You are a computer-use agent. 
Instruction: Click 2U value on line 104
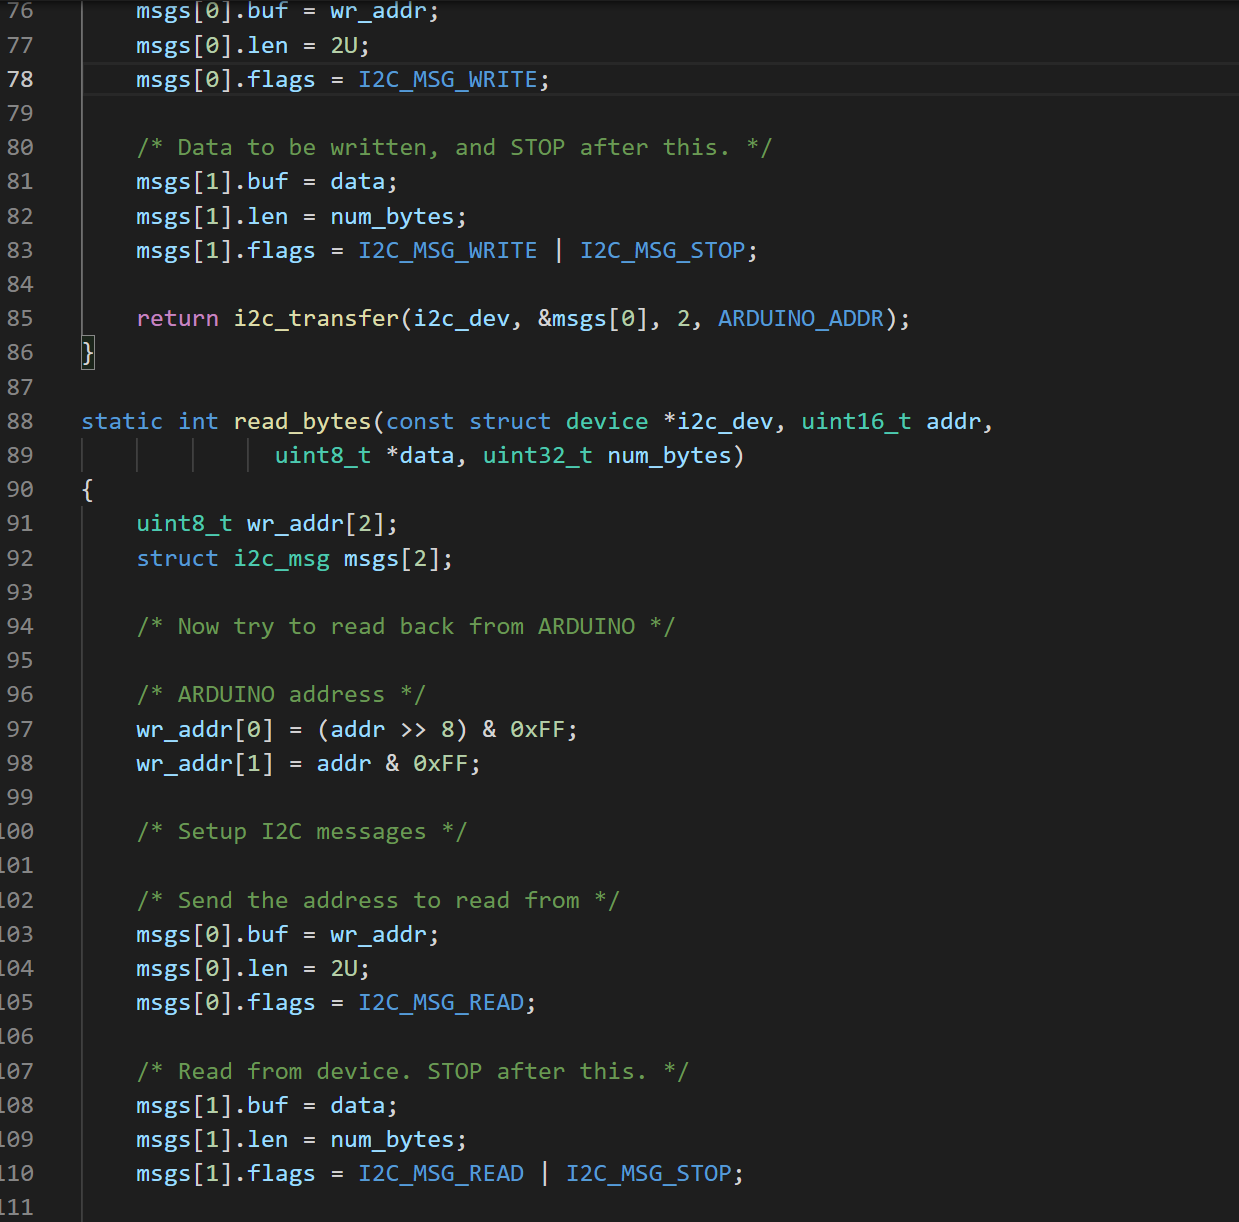coord(344,968)
